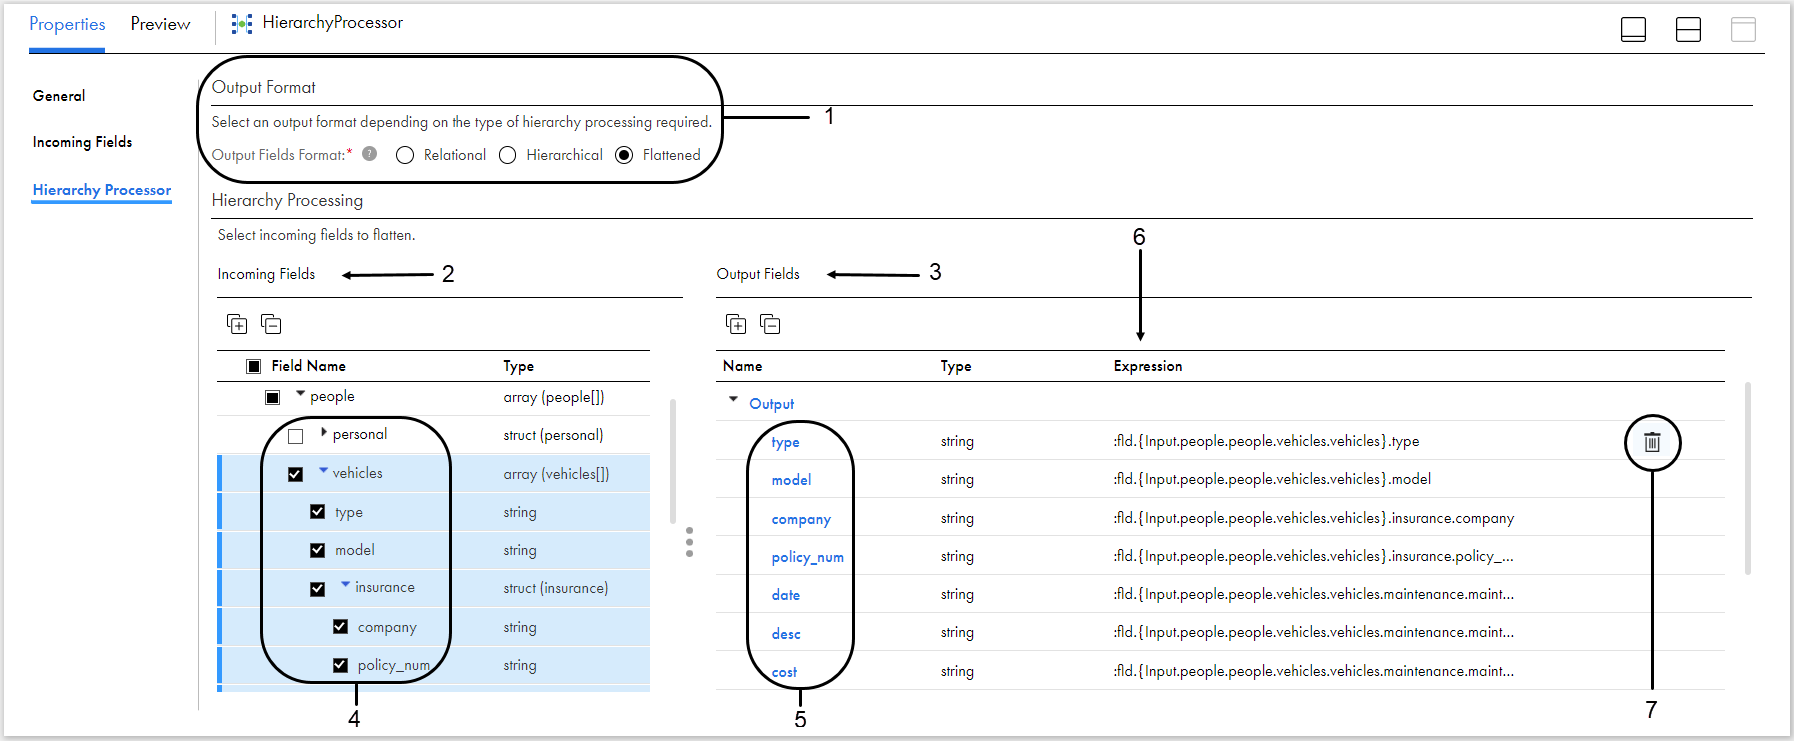Collapse the Output group node
1794x741 pixels.
tap(733, 399)
